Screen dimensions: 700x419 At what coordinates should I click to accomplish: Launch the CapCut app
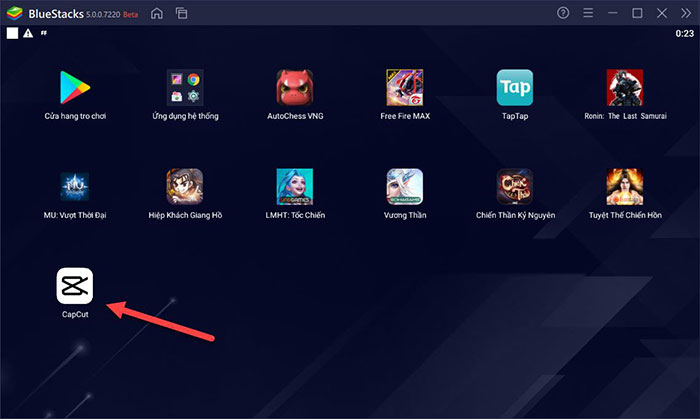(75, 286)
